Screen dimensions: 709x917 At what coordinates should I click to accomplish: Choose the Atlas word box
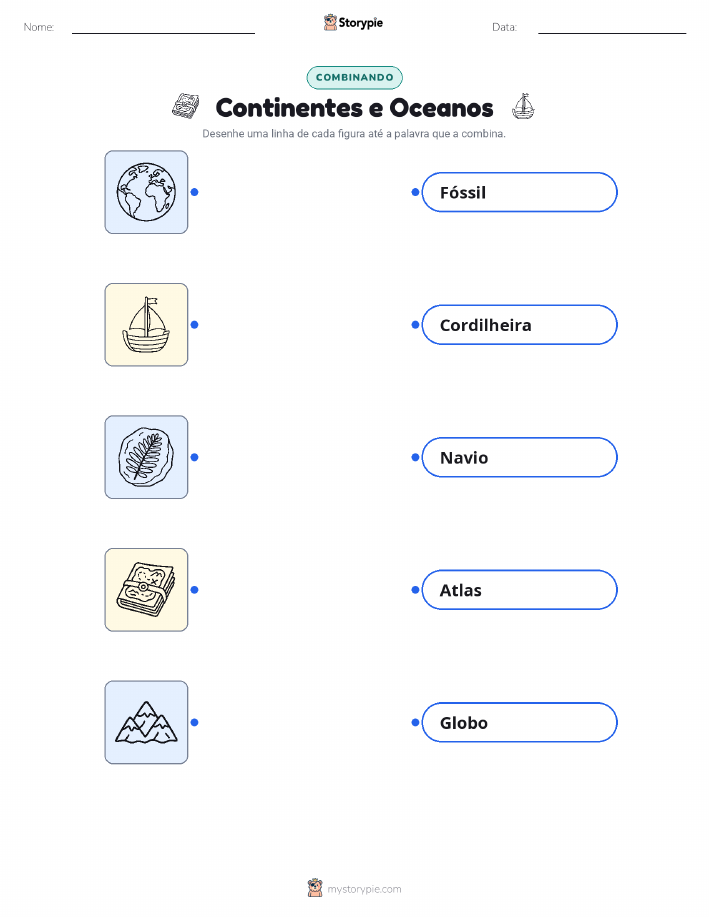pyautogui.click(x=519, y=590)
